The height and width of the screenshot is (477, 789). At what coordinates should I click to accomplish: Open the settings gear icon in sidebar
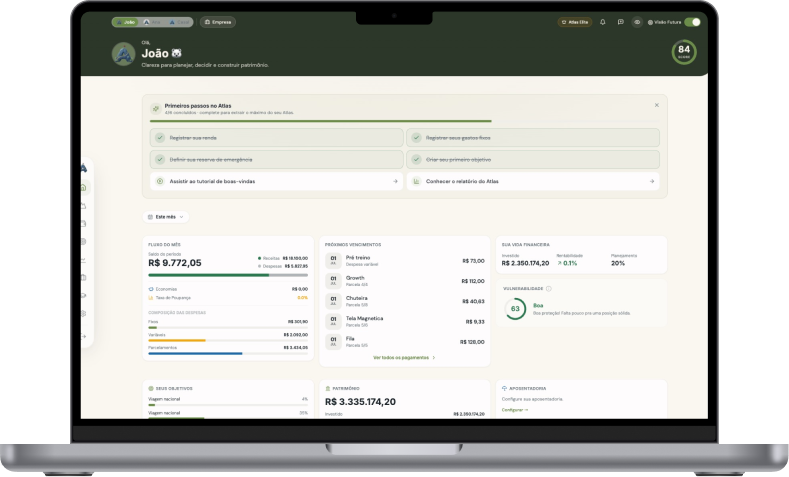[84, 313]
